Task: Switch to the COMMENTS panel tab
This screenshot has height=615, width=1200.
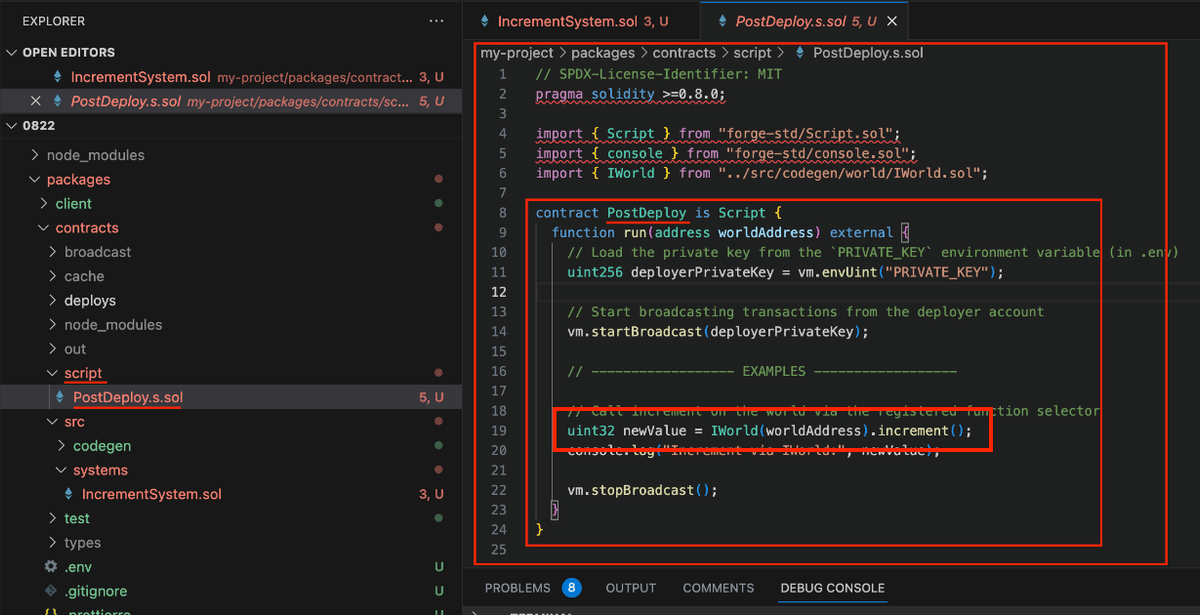Action: coord(718,588)
